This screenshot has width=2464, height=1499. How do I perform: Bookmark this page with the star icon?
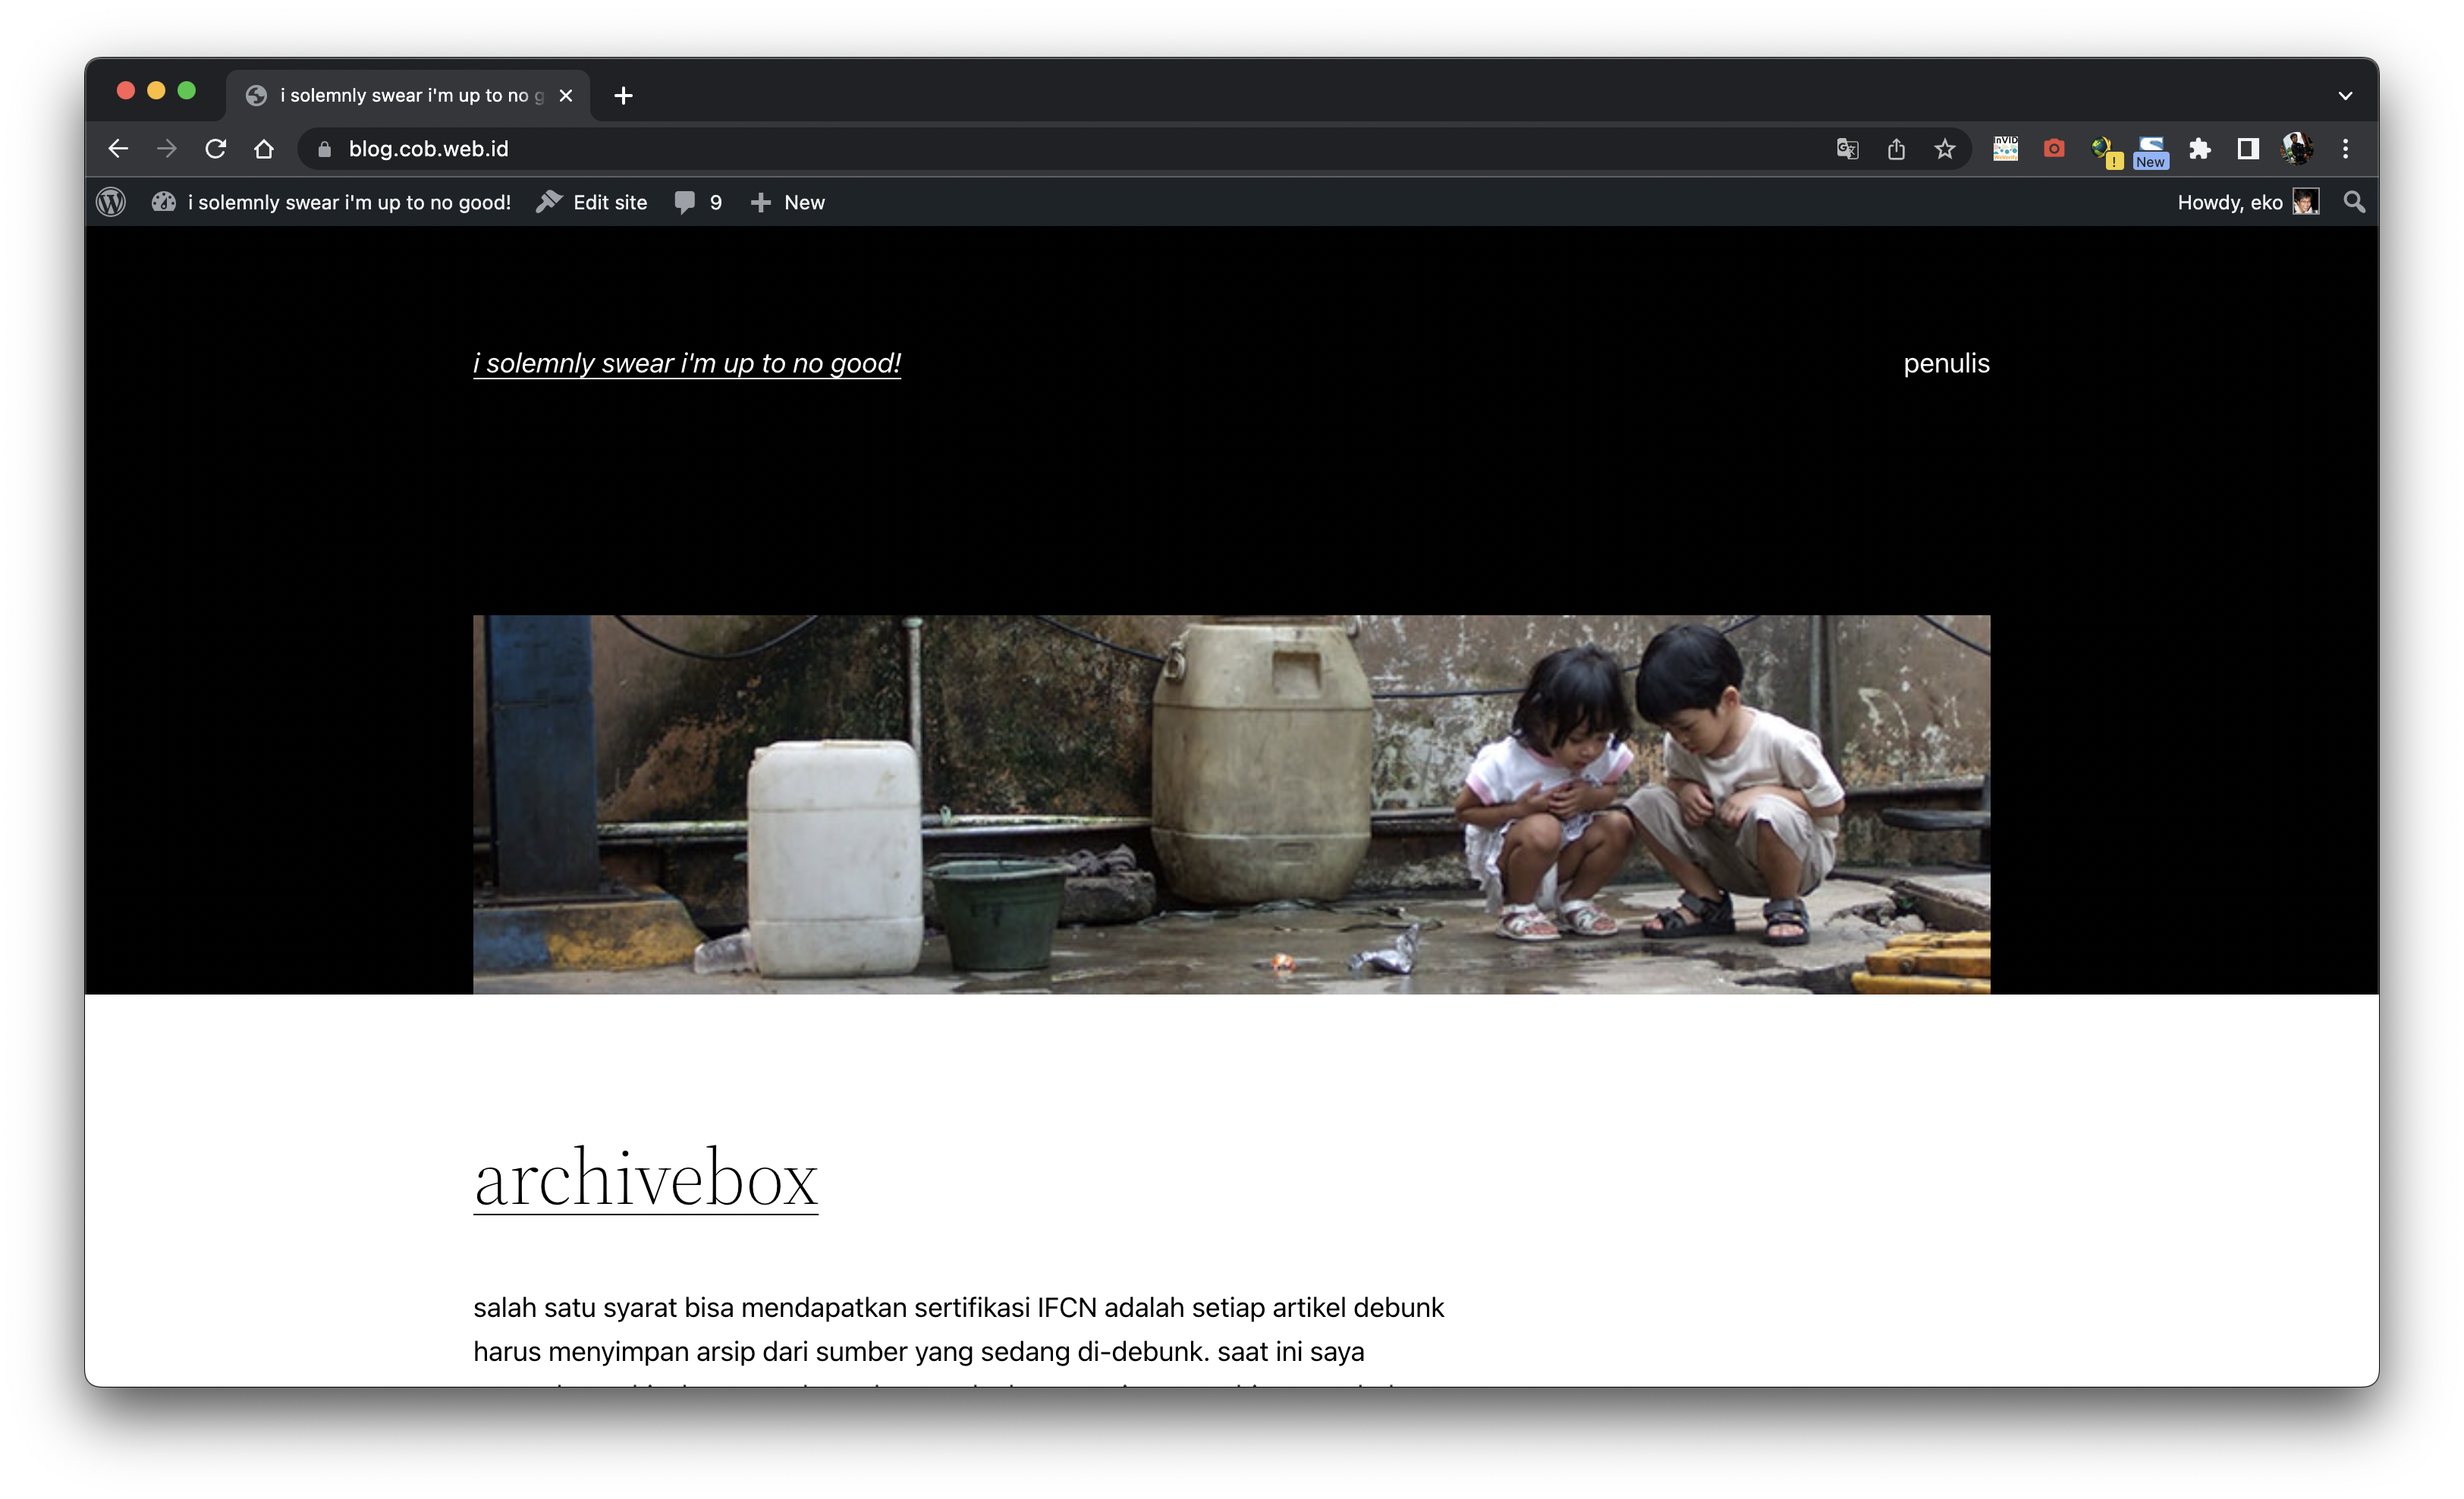tap(1944, 149)
